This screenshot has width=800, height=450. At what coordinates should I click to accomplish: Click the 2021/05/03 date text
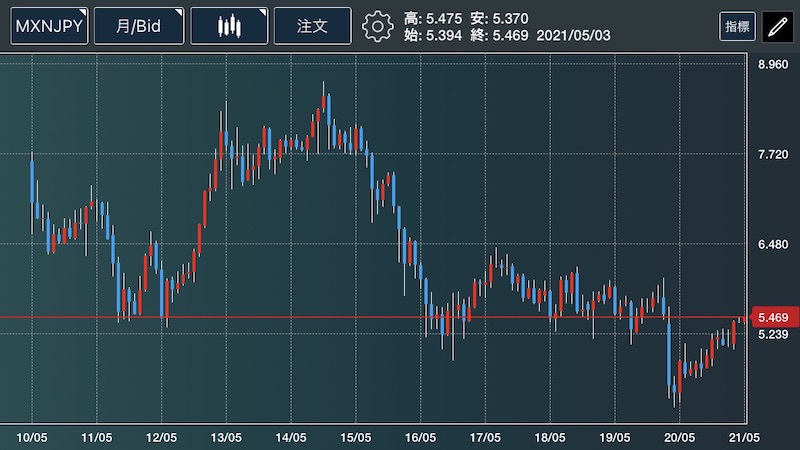[573, 36]
